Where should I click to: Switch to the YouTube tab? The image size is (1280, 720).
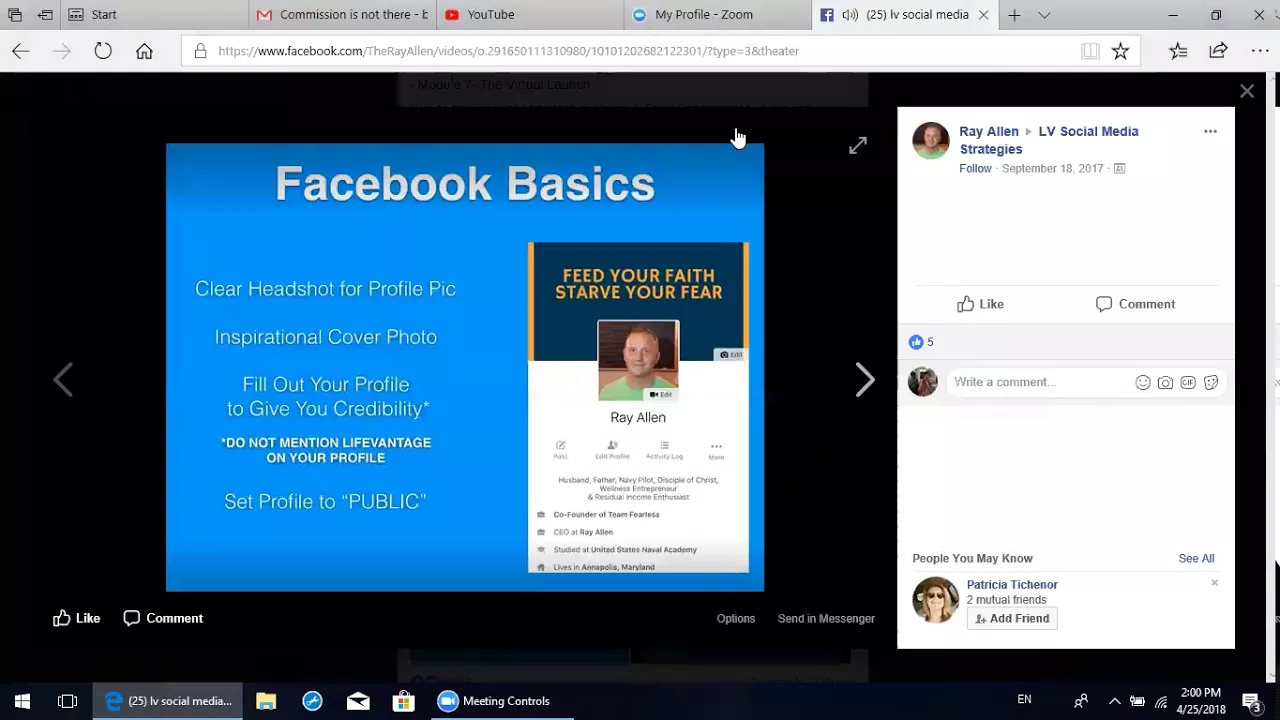[x=530, y=15]
